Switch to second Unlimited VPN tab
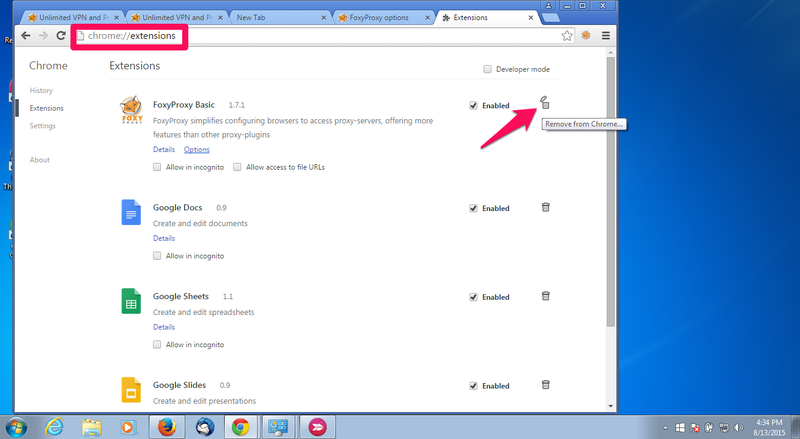The height and width of the screenshot is (439, 800). tap(177, 17)
